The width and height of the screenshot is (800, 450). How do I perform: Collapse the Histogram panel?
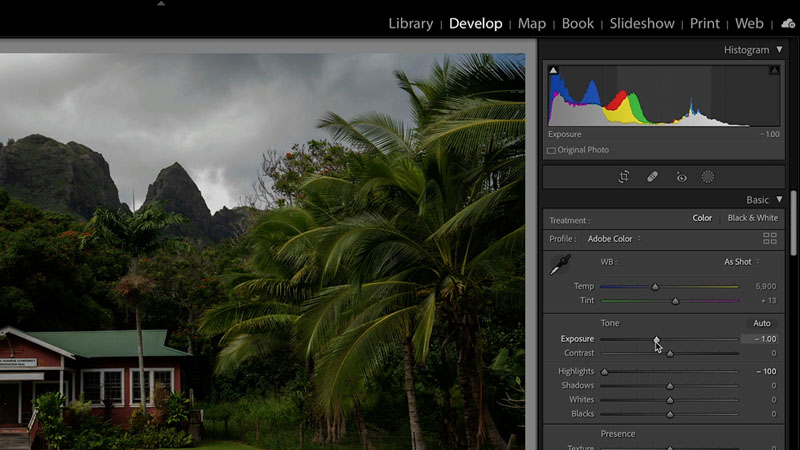[x=779, y=49]
